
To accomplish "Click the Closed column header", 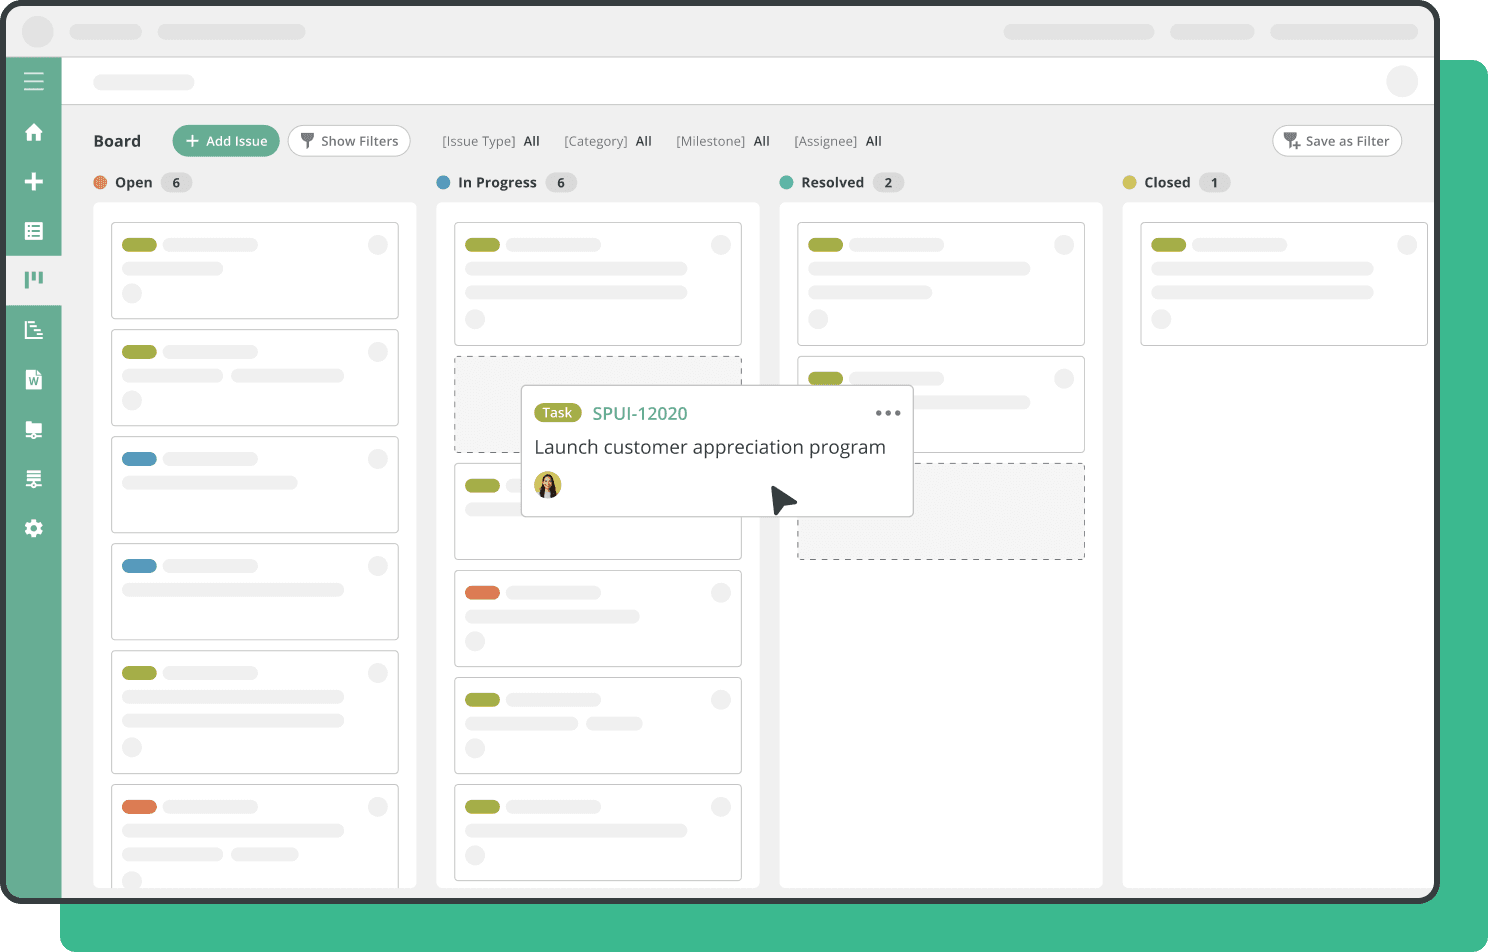I will pos(1167,182).
